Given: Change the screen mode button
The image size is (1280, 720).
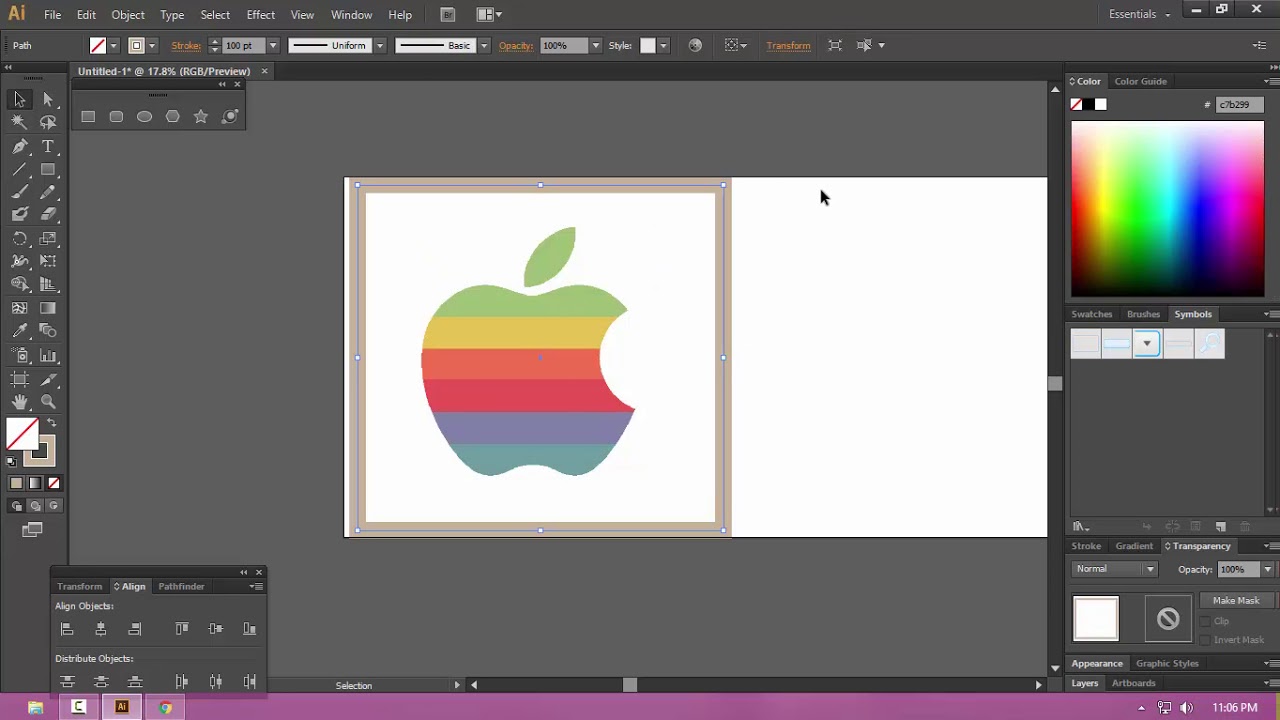Looking at the screenshot, I should (x=32, y=530).
